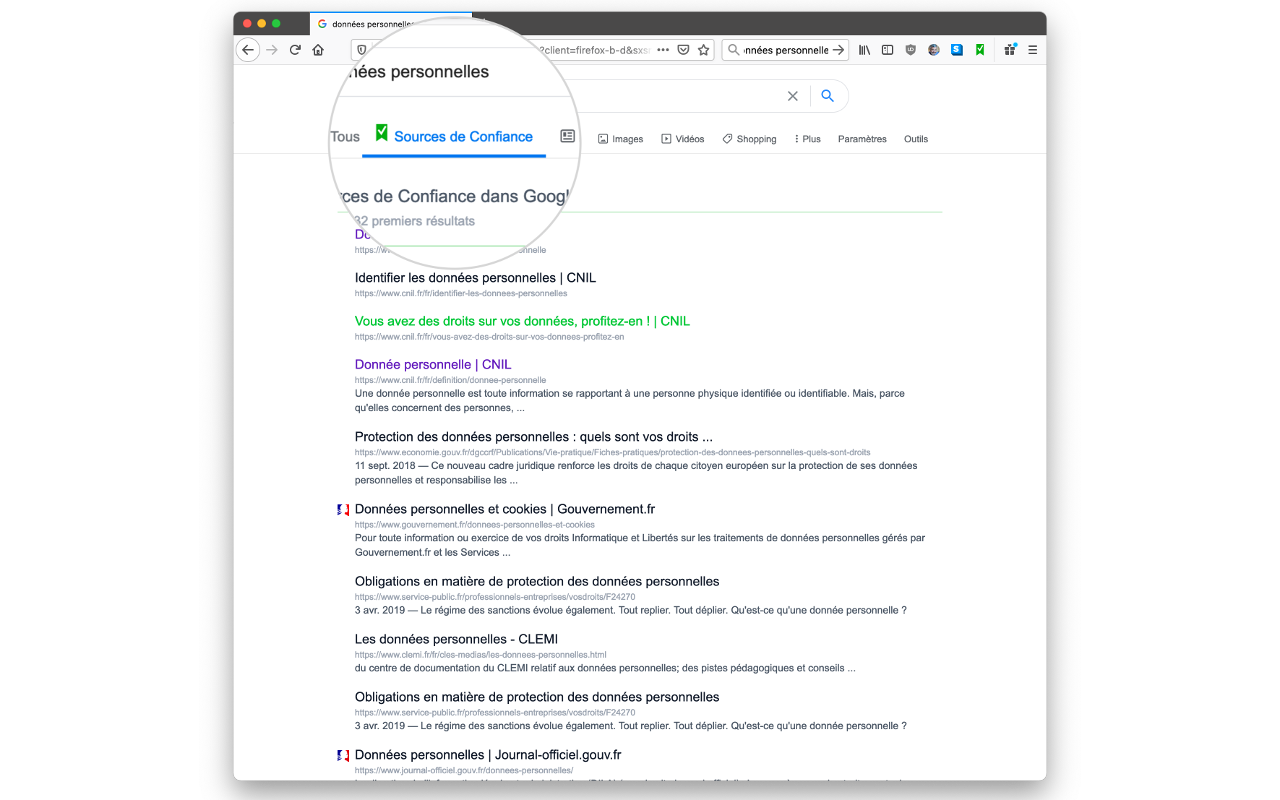
Task: Clear the Google search query
Action: point(793,96)
